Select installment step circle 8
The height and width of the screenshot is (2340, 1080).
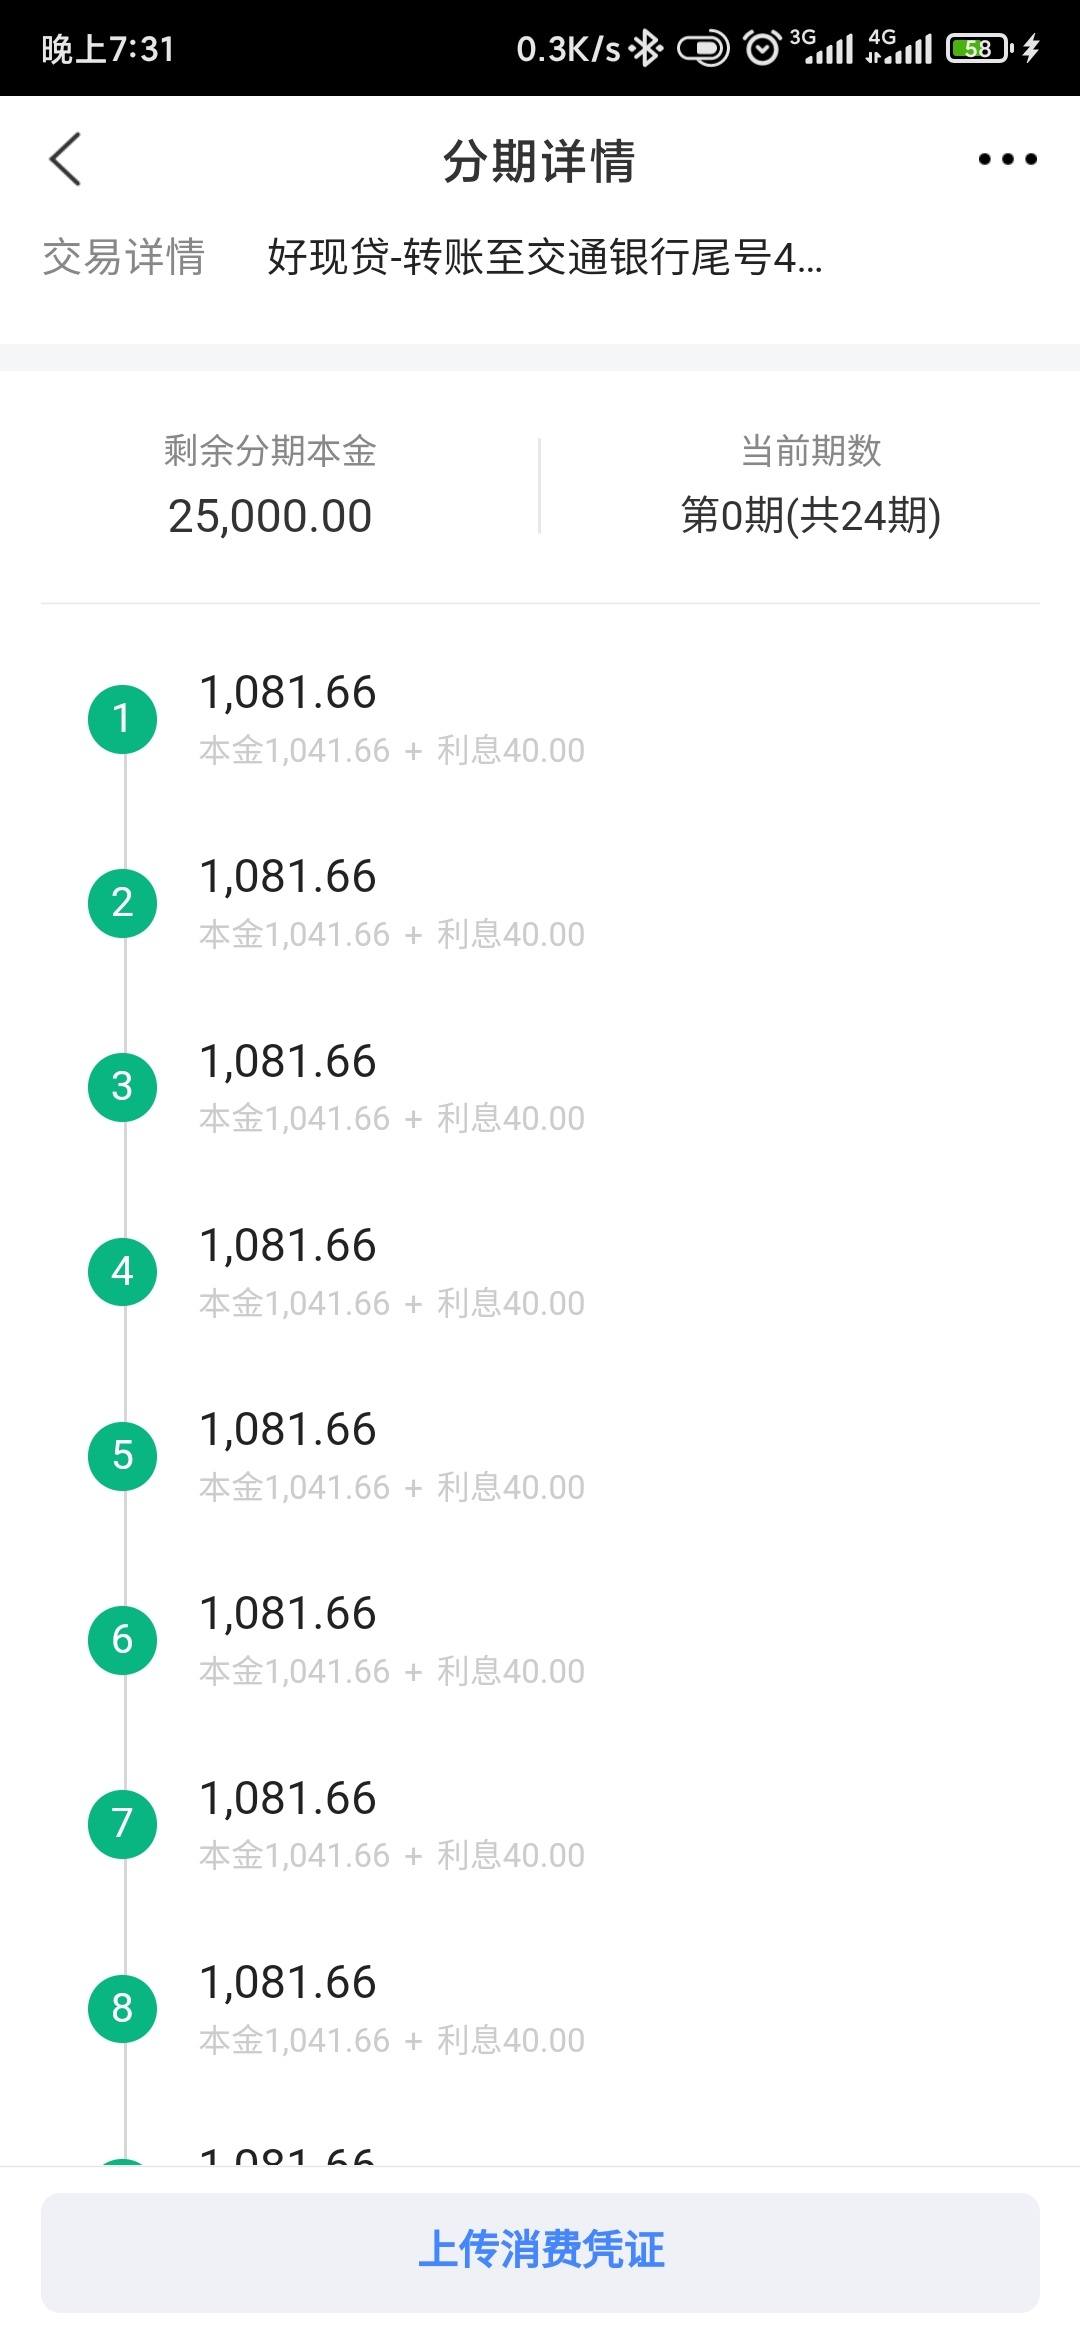pyautogui.click(x=122, y=2007)
